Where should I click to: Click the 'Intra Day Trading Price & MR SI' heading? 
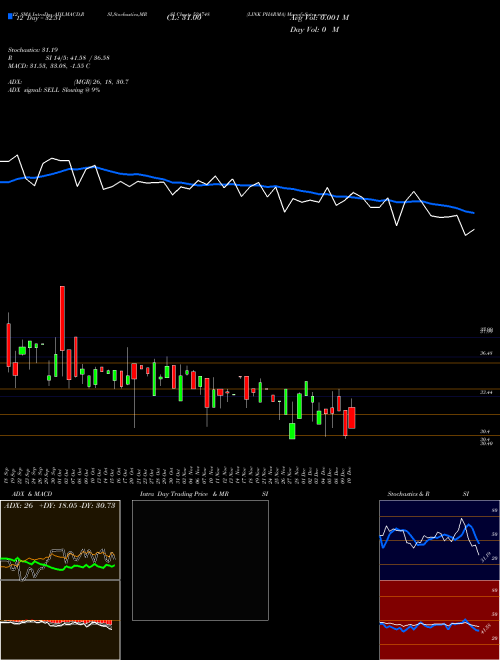click(204, 494)
